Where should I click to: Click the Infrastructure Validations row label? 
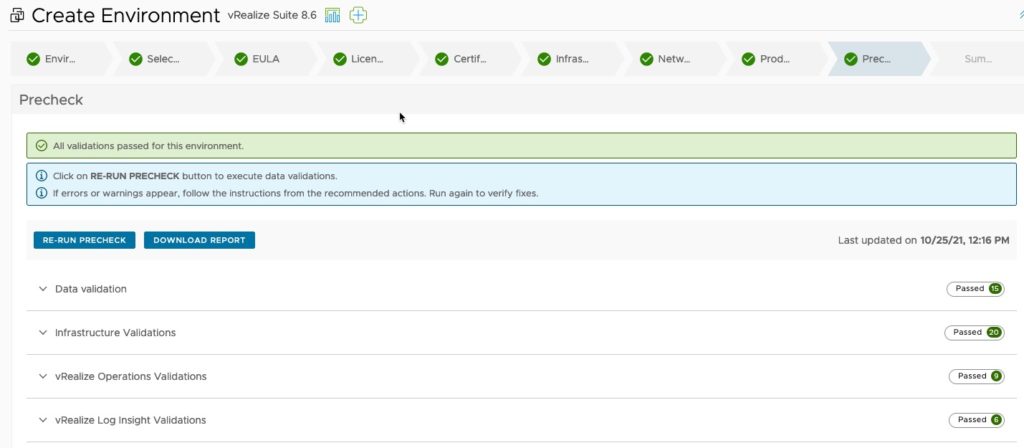tap(116, 332)
